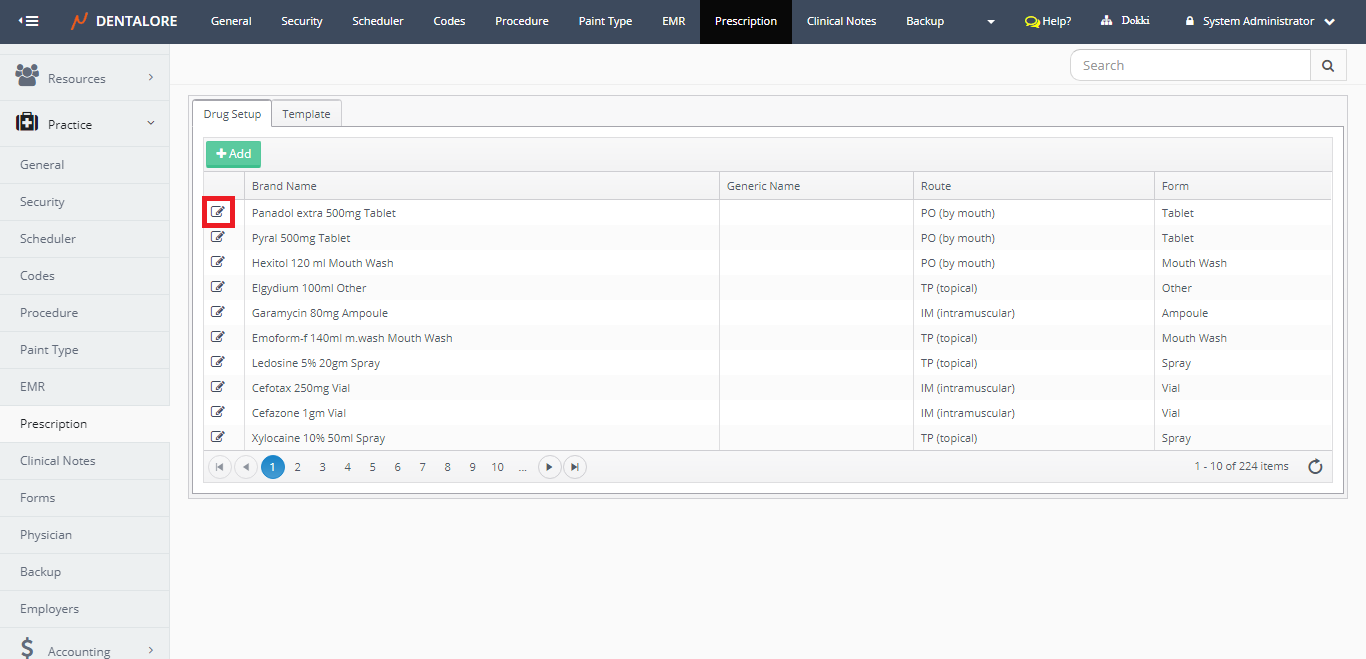1366x659 pixels.
Task: Refresh the drug list grid
Action: coord(1315,466)
